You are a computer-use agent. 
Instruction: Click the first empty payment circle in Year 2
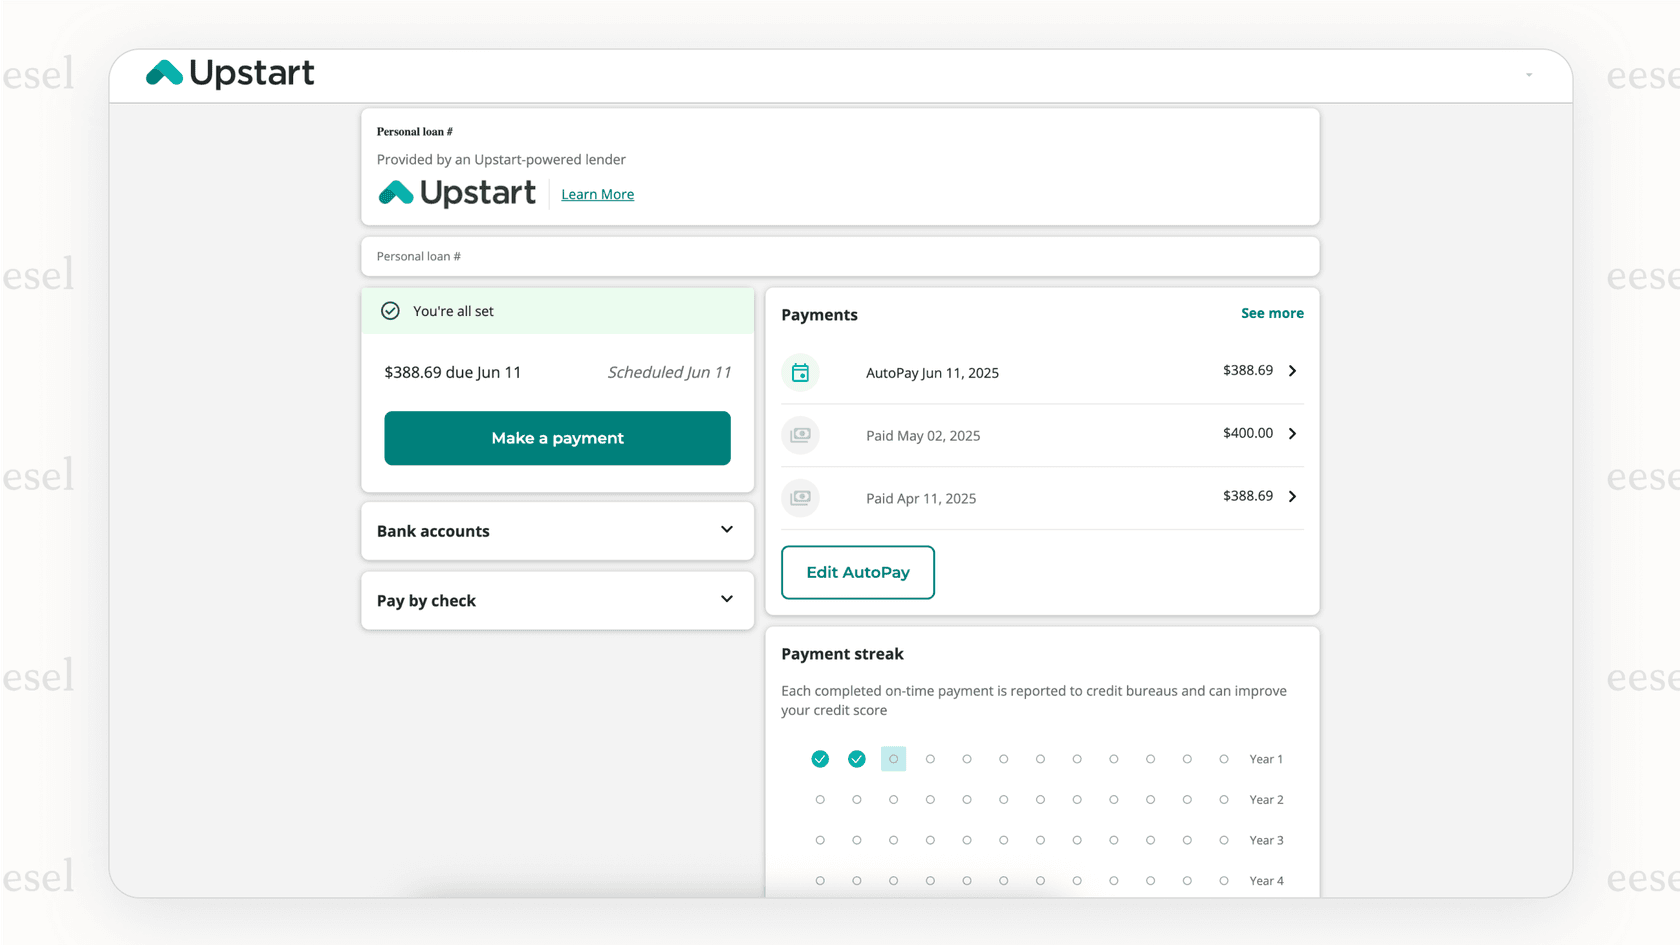pos(820,799)
